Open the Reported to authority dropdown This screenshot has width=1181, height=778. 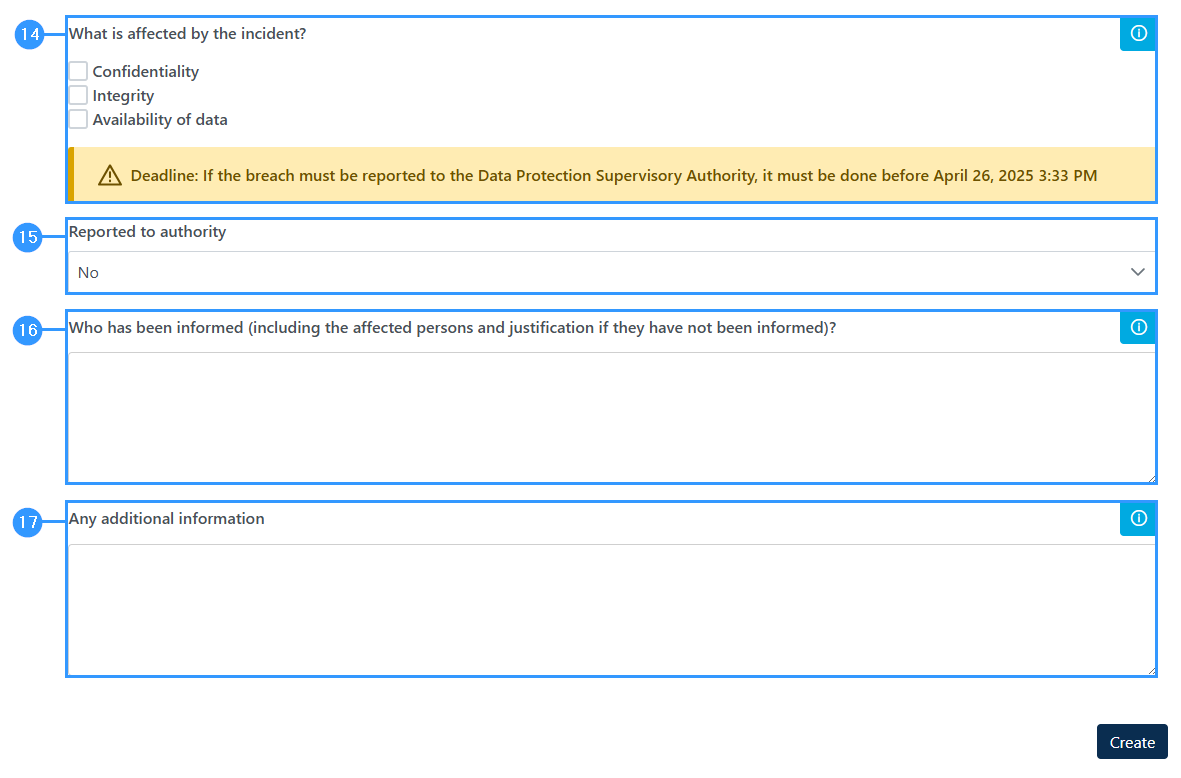tap(612, 273)
